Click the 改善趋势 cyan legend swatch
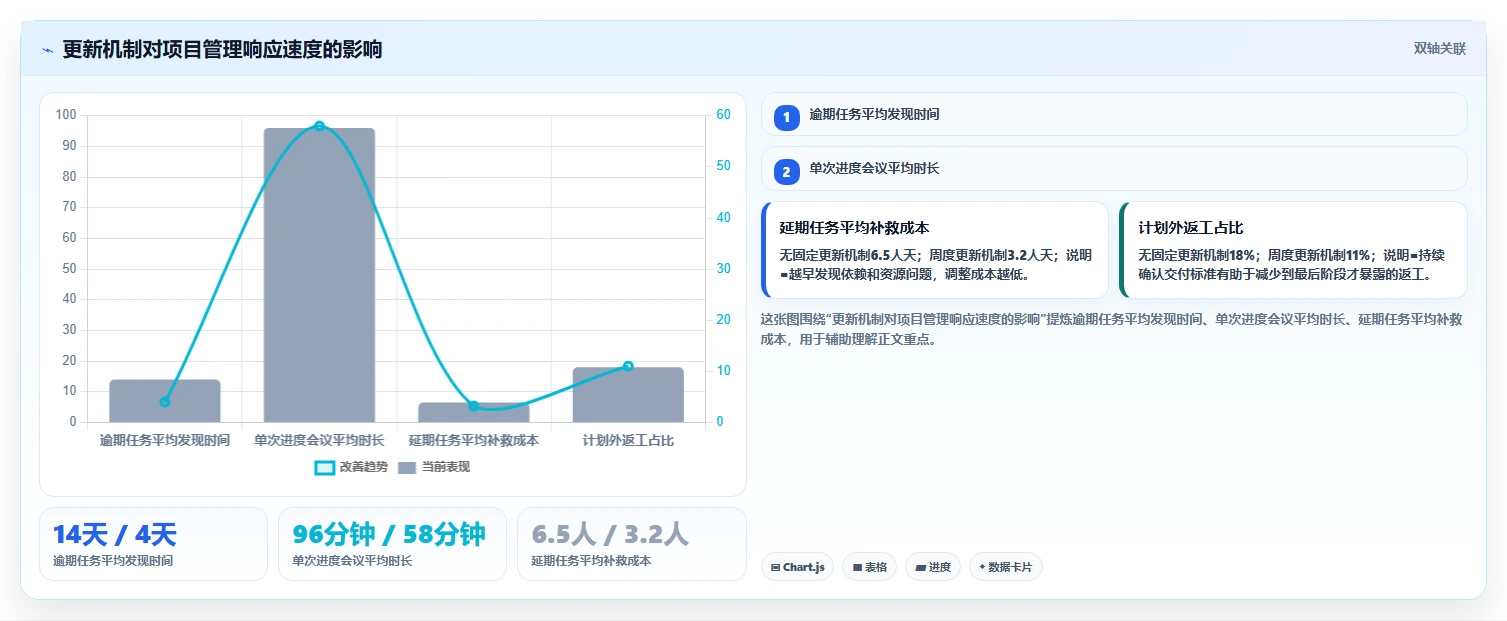1507x621 pixels. [x=324, y=468]
